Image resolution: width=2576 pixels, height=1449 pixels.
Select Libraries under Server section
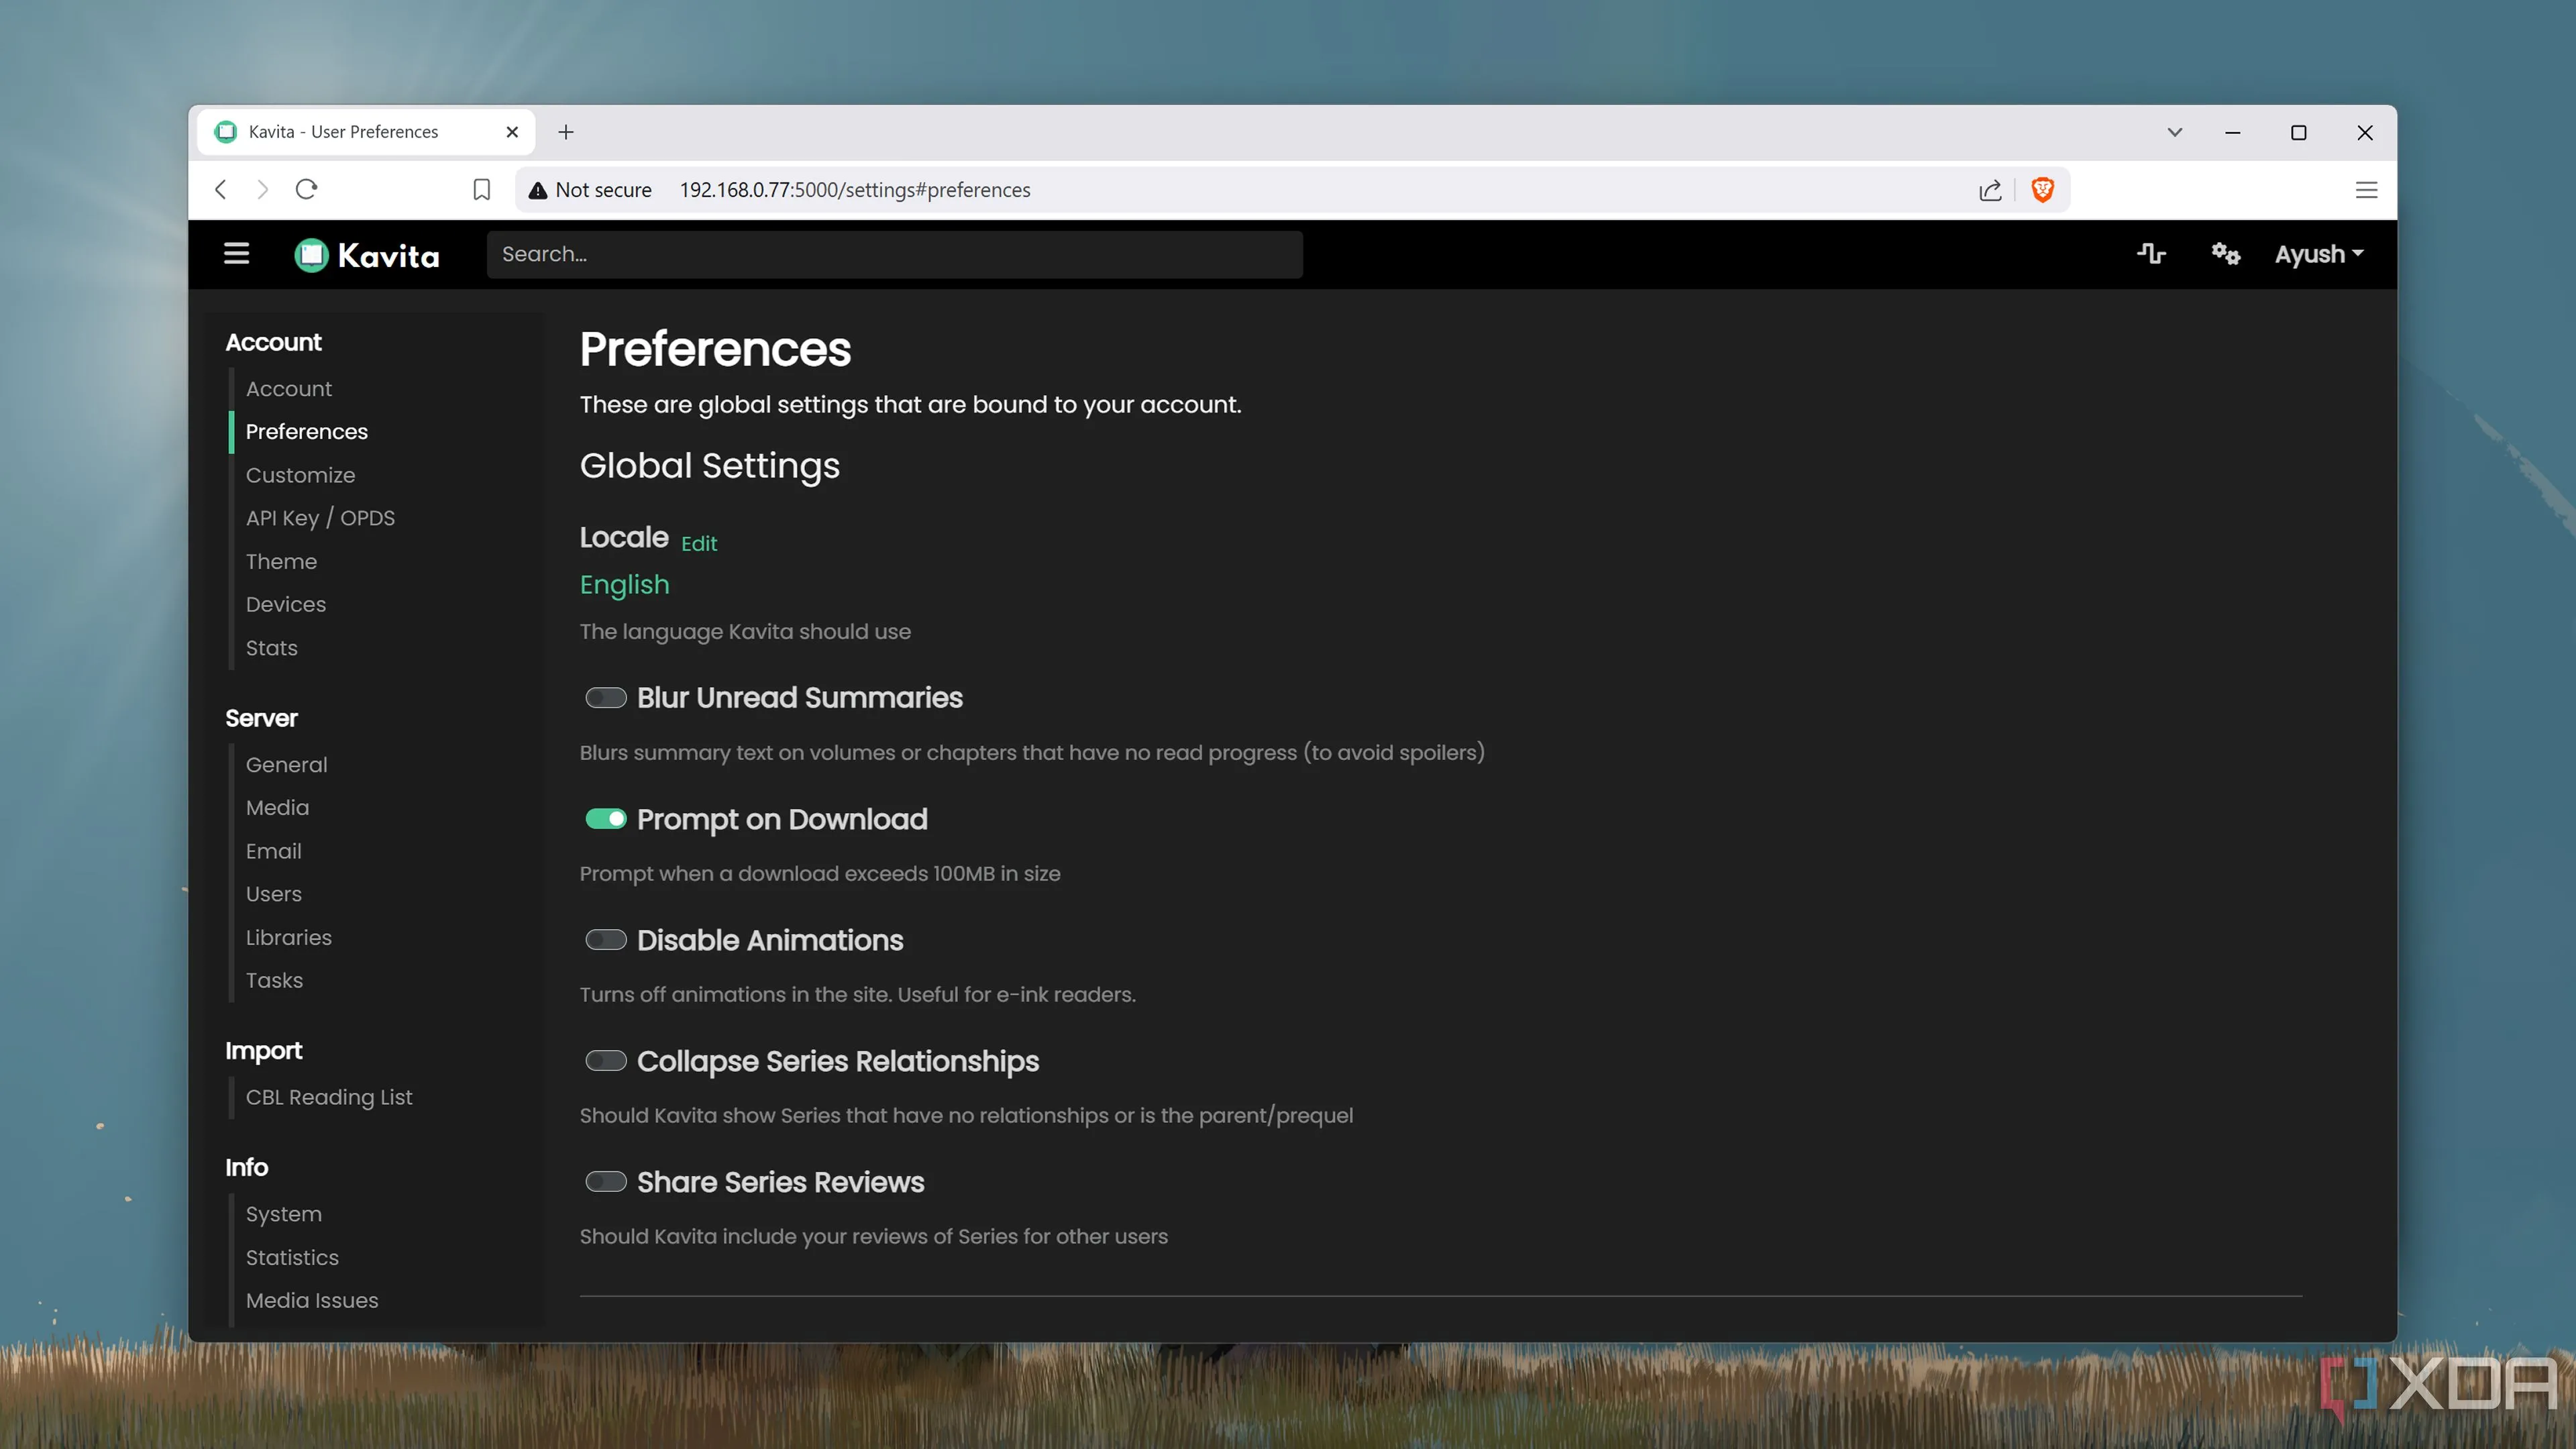288,938
